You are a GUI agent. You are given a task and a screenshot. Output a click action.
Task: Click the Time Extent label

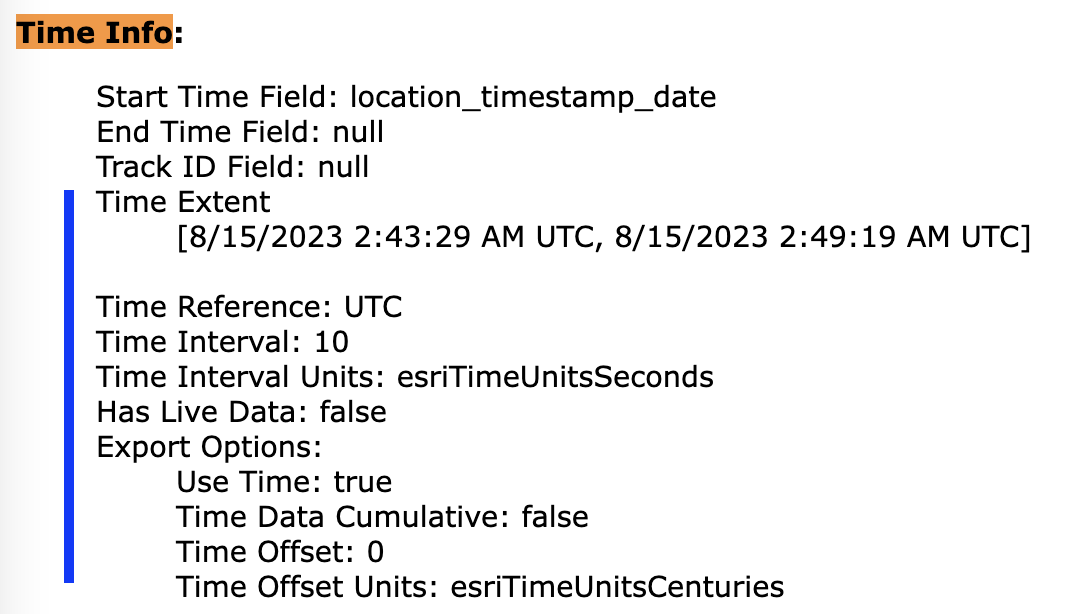[x=183, y=202]
